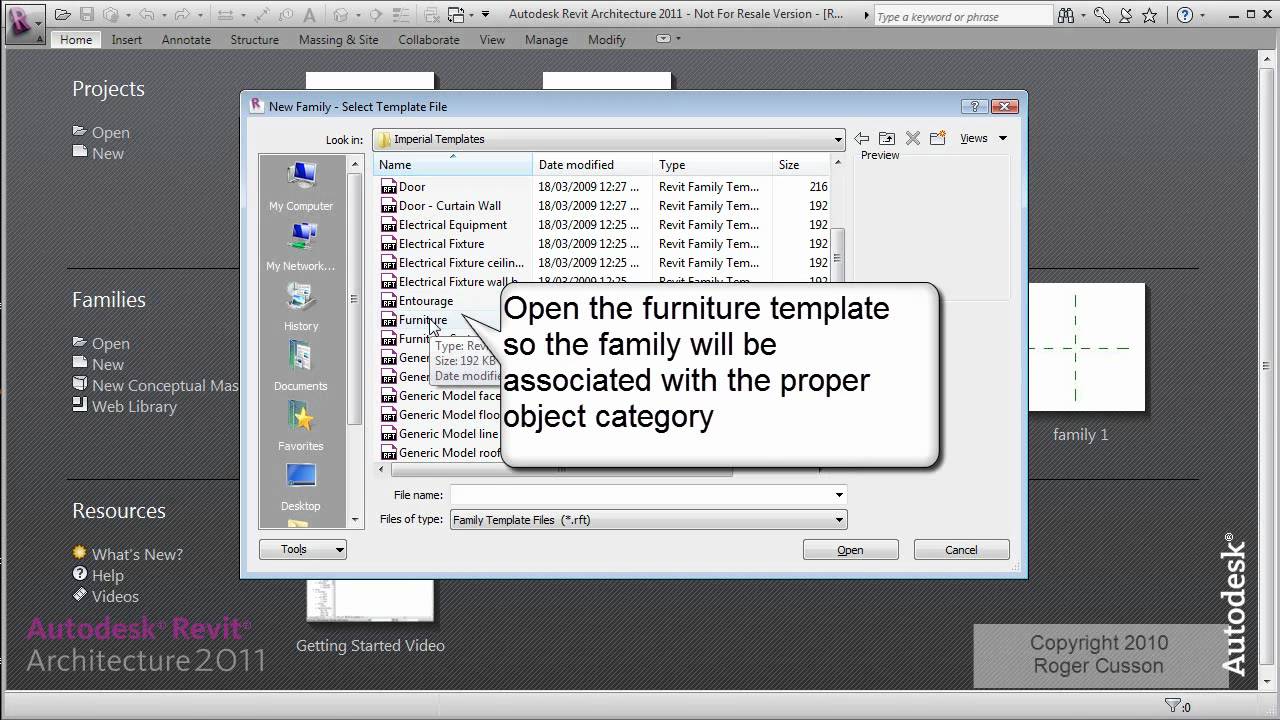Click the Back arrow icon in dialog

point(861,139)
